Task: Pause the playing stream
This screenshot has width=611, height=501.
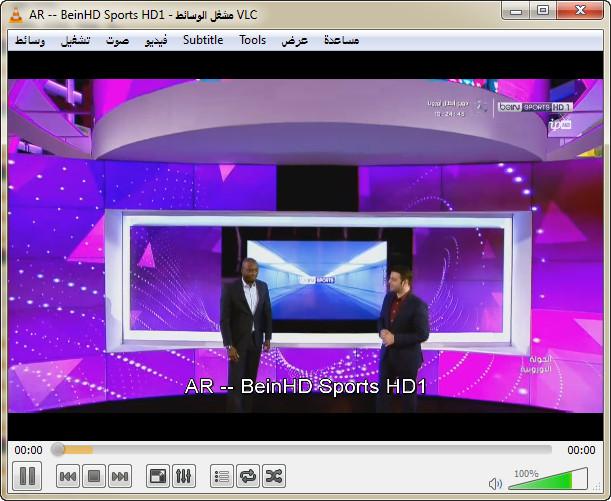Action: coord(28,476)
